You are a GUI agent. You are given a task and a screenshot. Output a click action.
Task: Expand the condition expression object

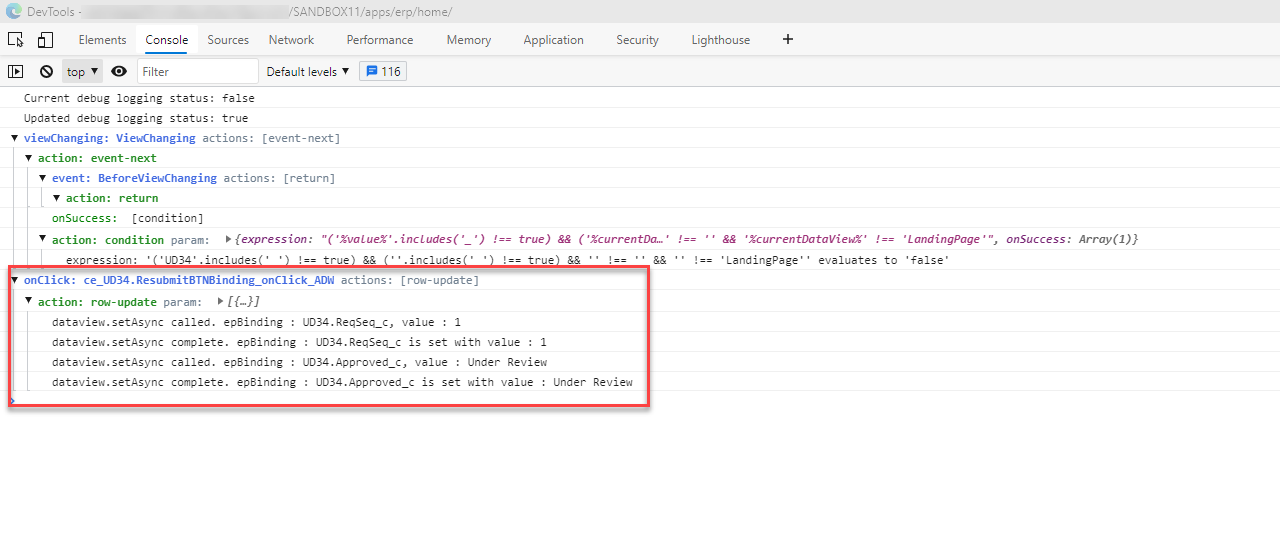(x=229, y=239)
